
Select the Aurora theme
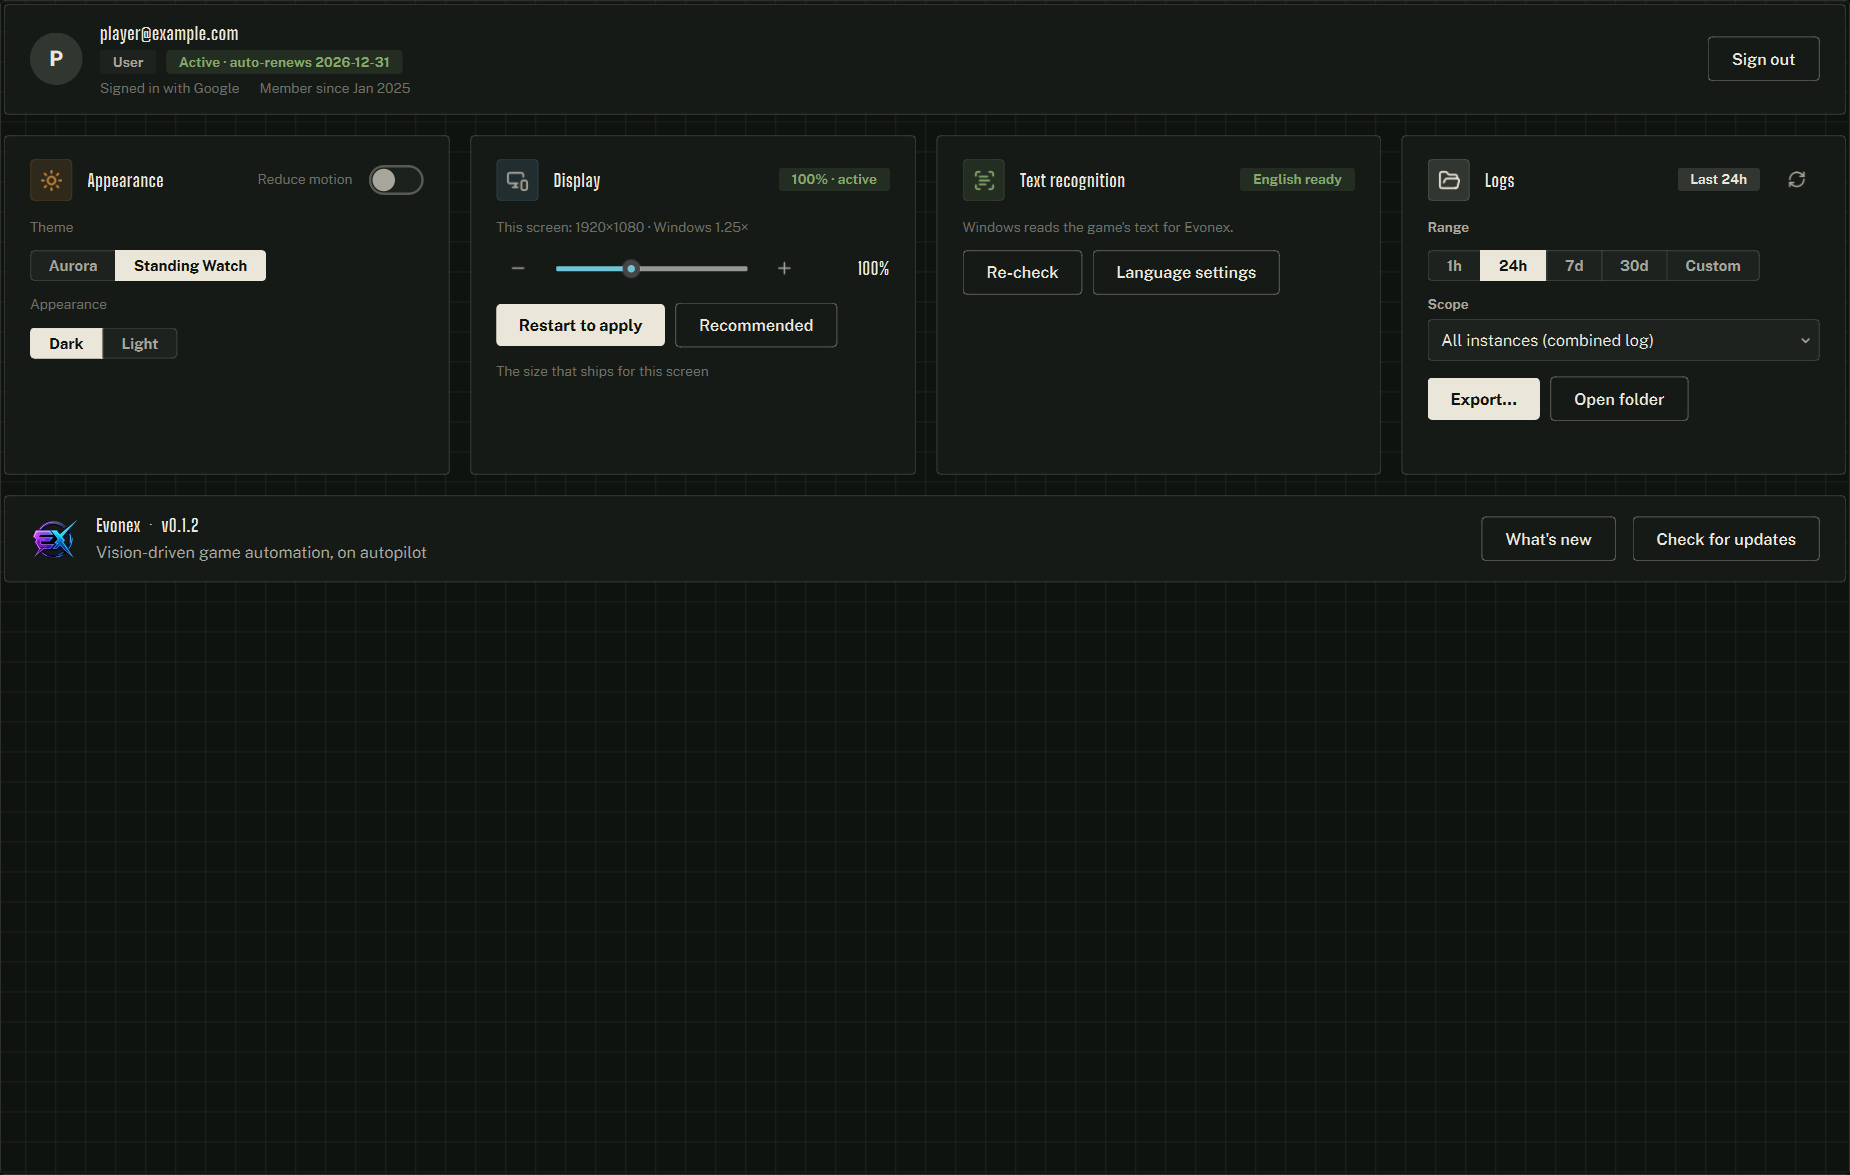(x=73, y=266)
